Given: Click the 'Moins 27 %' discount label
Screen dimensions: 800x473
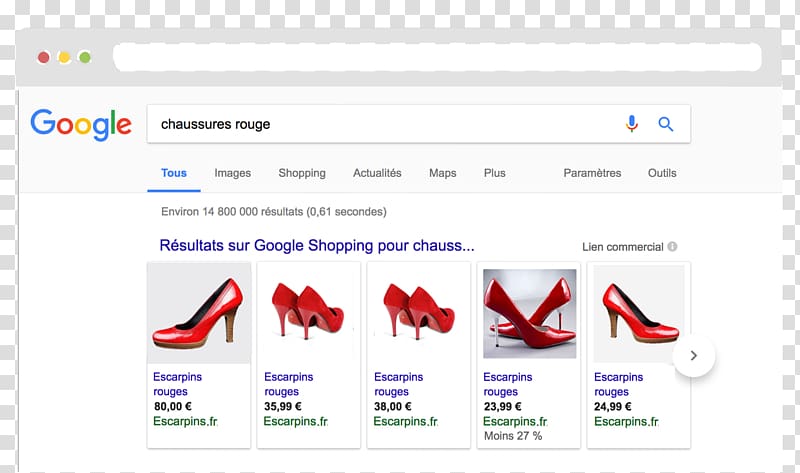Looking at the screenshot, I should (513, 436).
